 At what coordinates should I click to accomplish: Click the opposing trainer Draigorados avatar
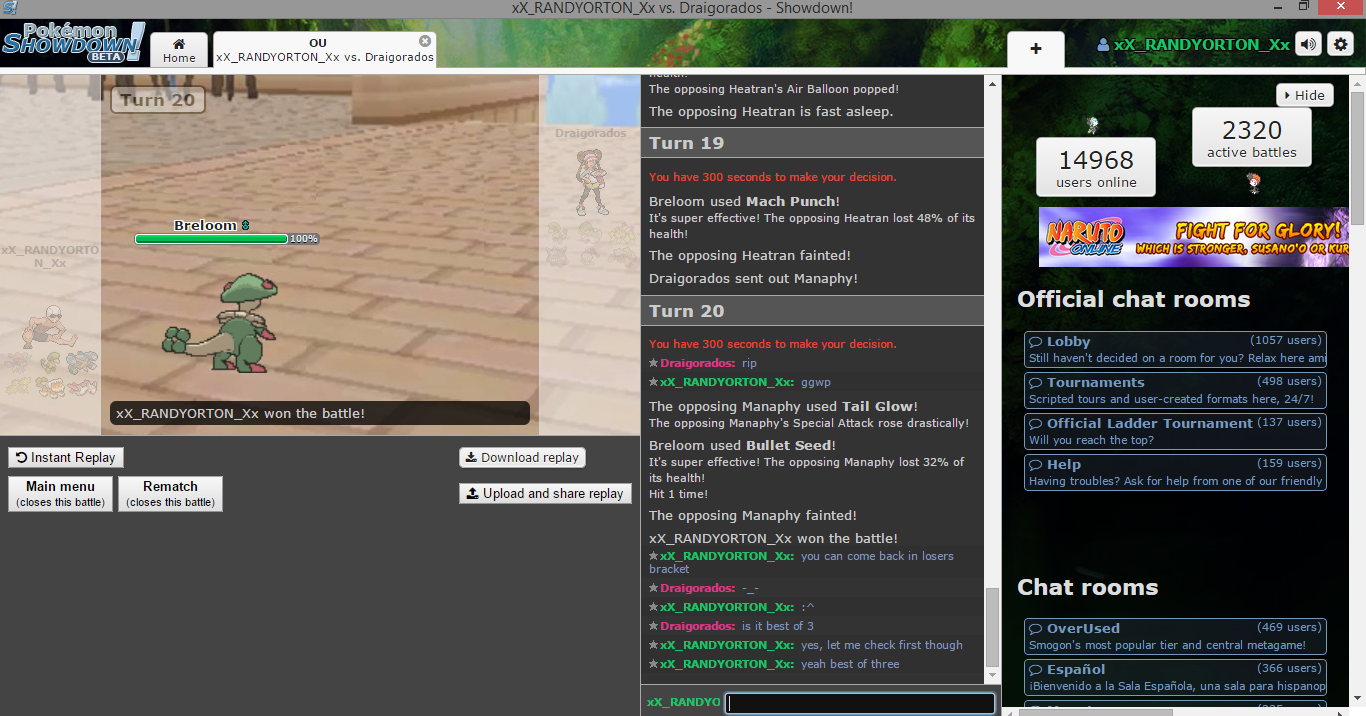591,182
